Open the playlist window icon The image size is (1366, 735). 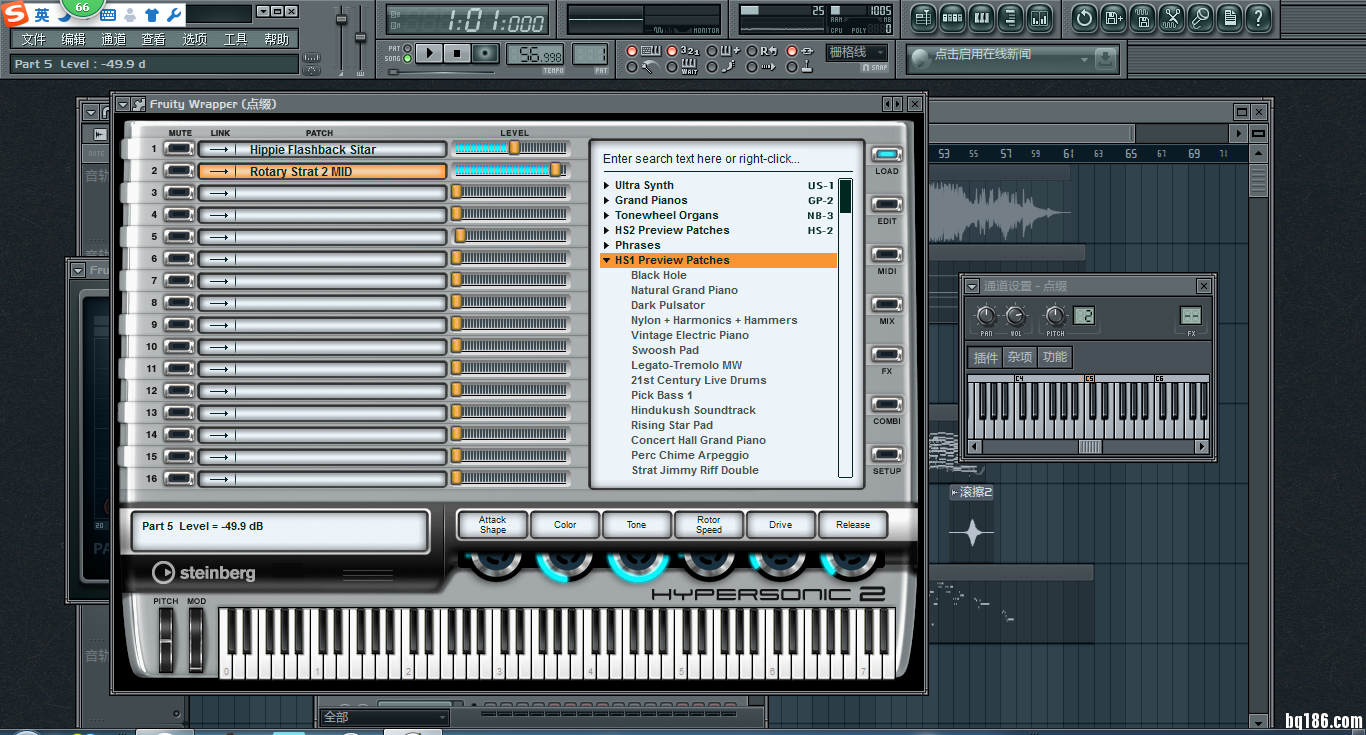click(923, 17)
